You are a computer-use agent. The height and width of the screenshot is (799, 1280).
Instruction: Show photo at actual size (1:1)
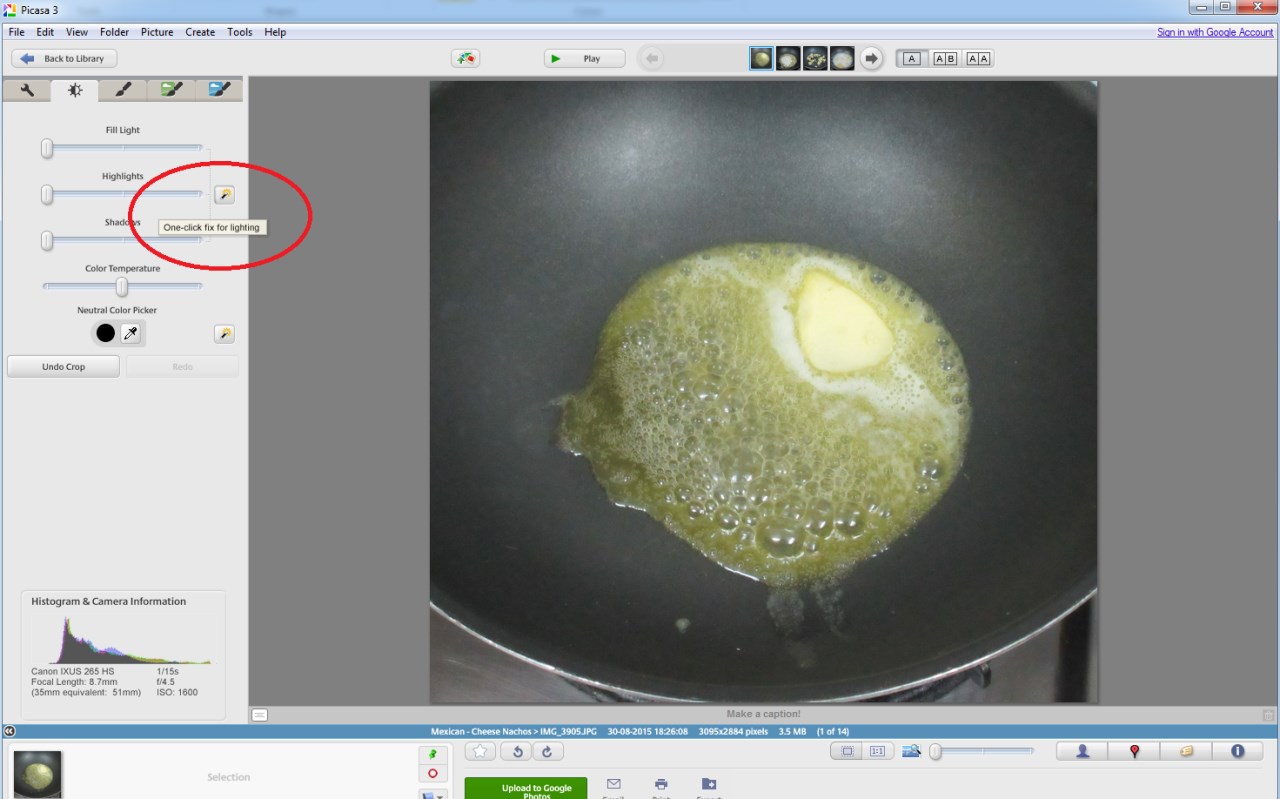[877, 752]
